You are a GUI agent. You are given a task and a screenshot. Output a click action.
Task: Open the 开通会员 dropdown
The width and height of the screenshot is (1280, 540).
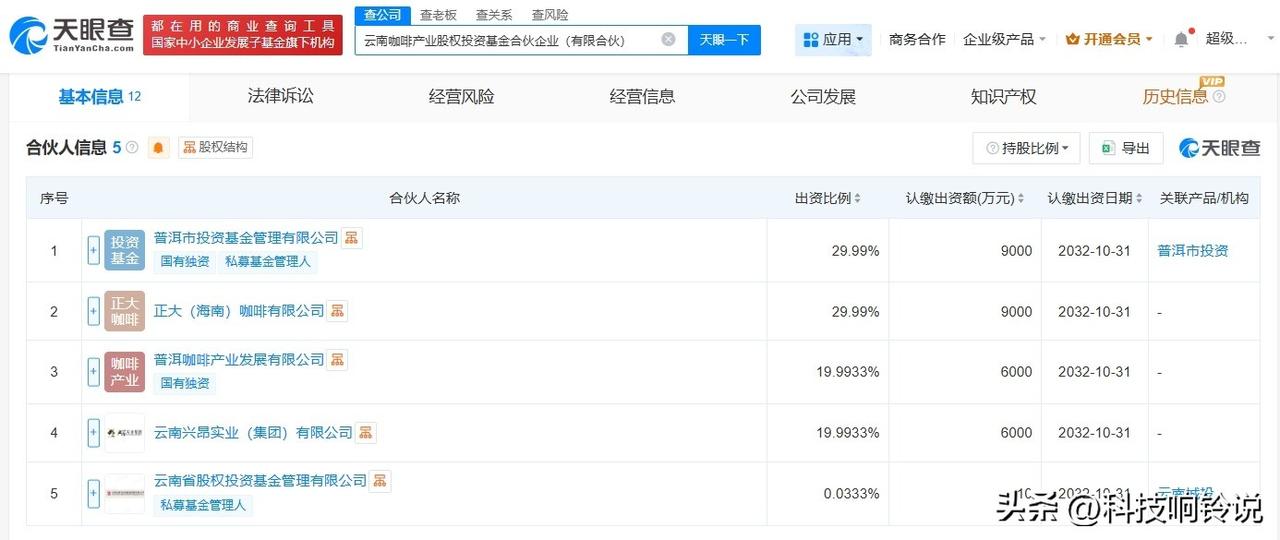click(1109, 39)
